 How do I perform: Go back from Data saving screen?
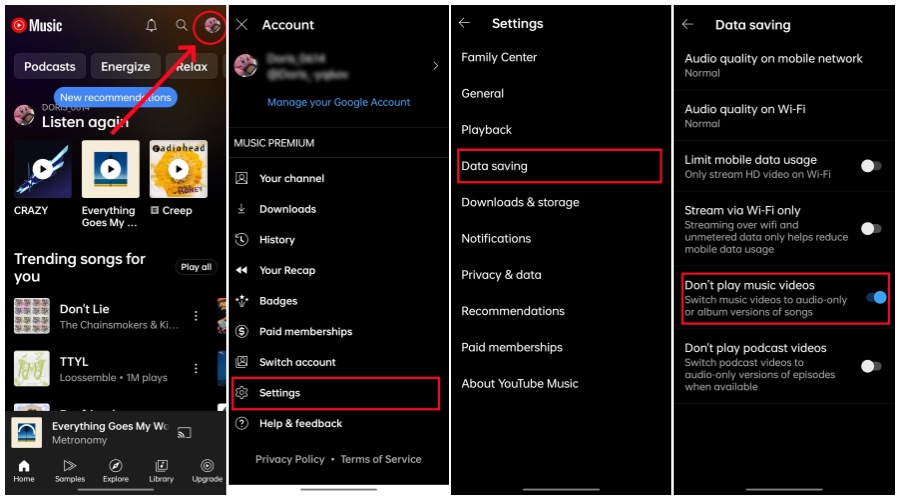pos(688,24)
